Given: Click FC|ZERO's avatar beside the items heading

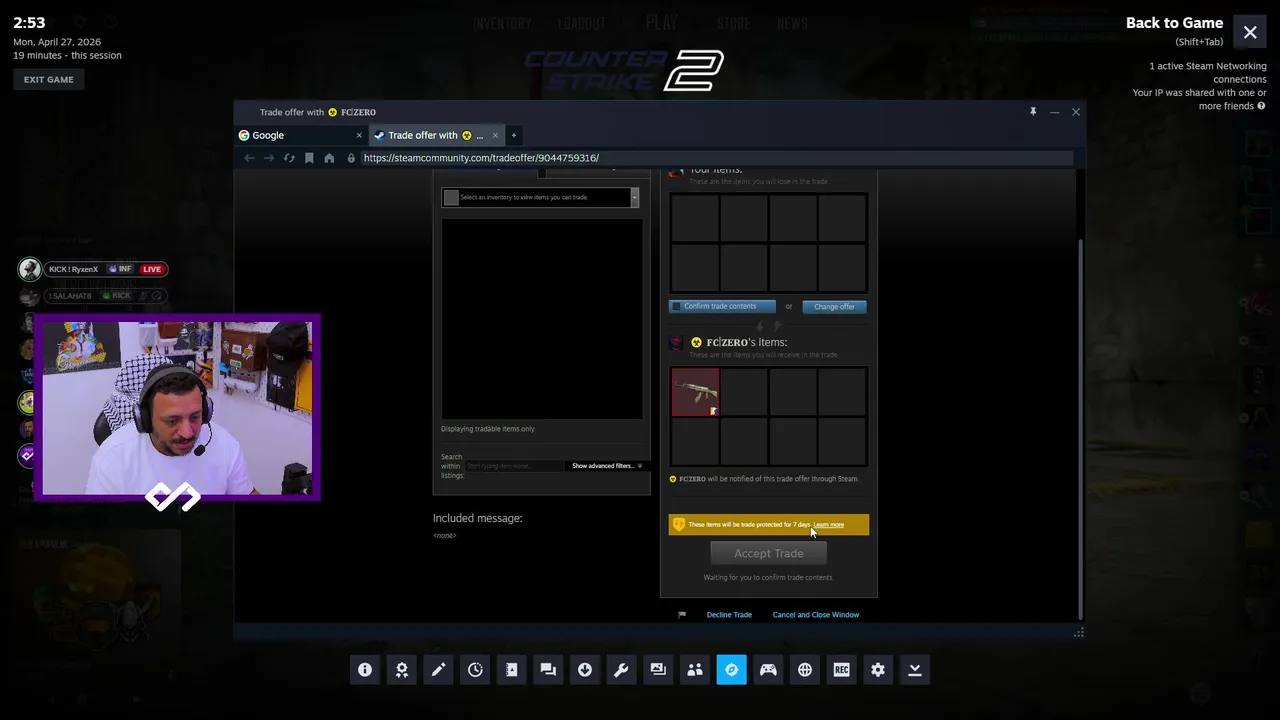Looking at the screenshot, I should coord(676,343).
